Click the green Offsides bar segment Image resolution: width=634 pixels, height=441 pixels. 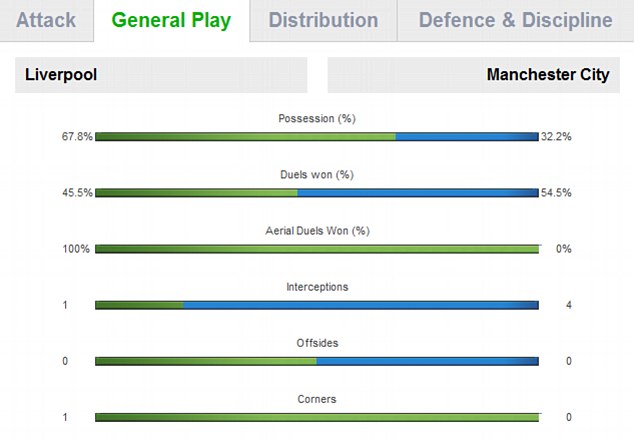(x=206, y=361)
